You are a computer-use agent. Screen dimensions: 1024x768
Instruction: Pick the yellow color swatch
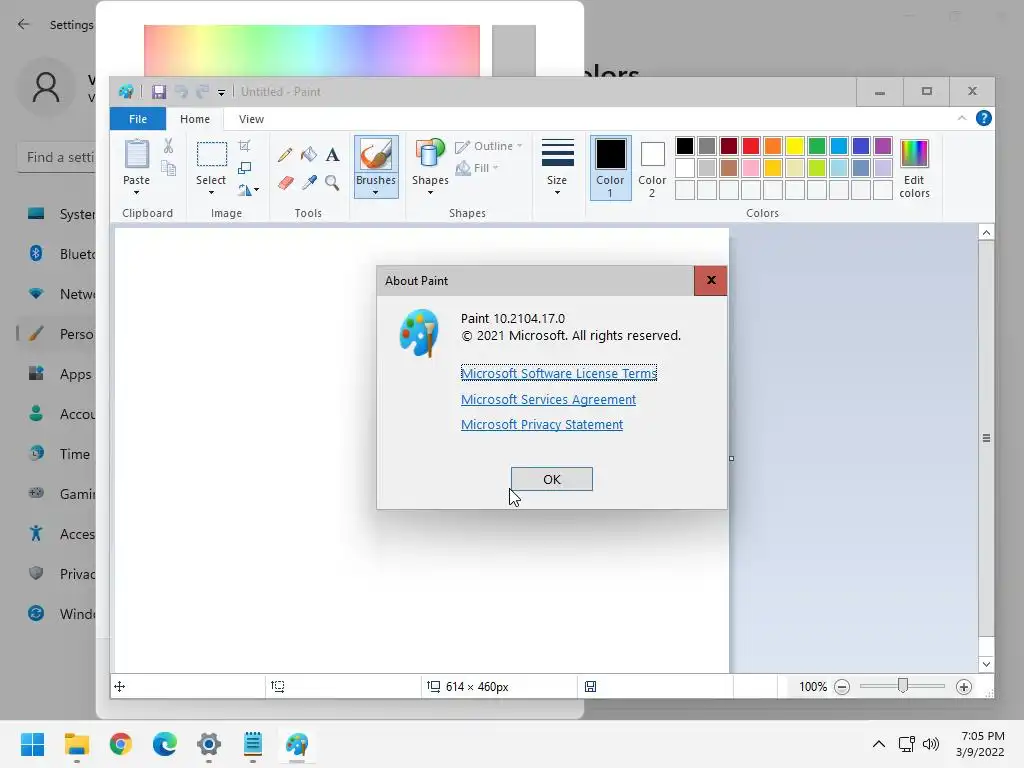795,146
